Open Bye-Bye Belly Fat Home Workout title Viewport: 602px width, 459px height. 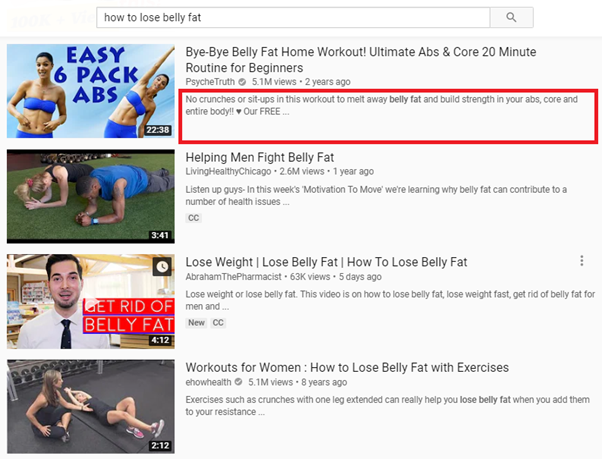click(361, 59)
